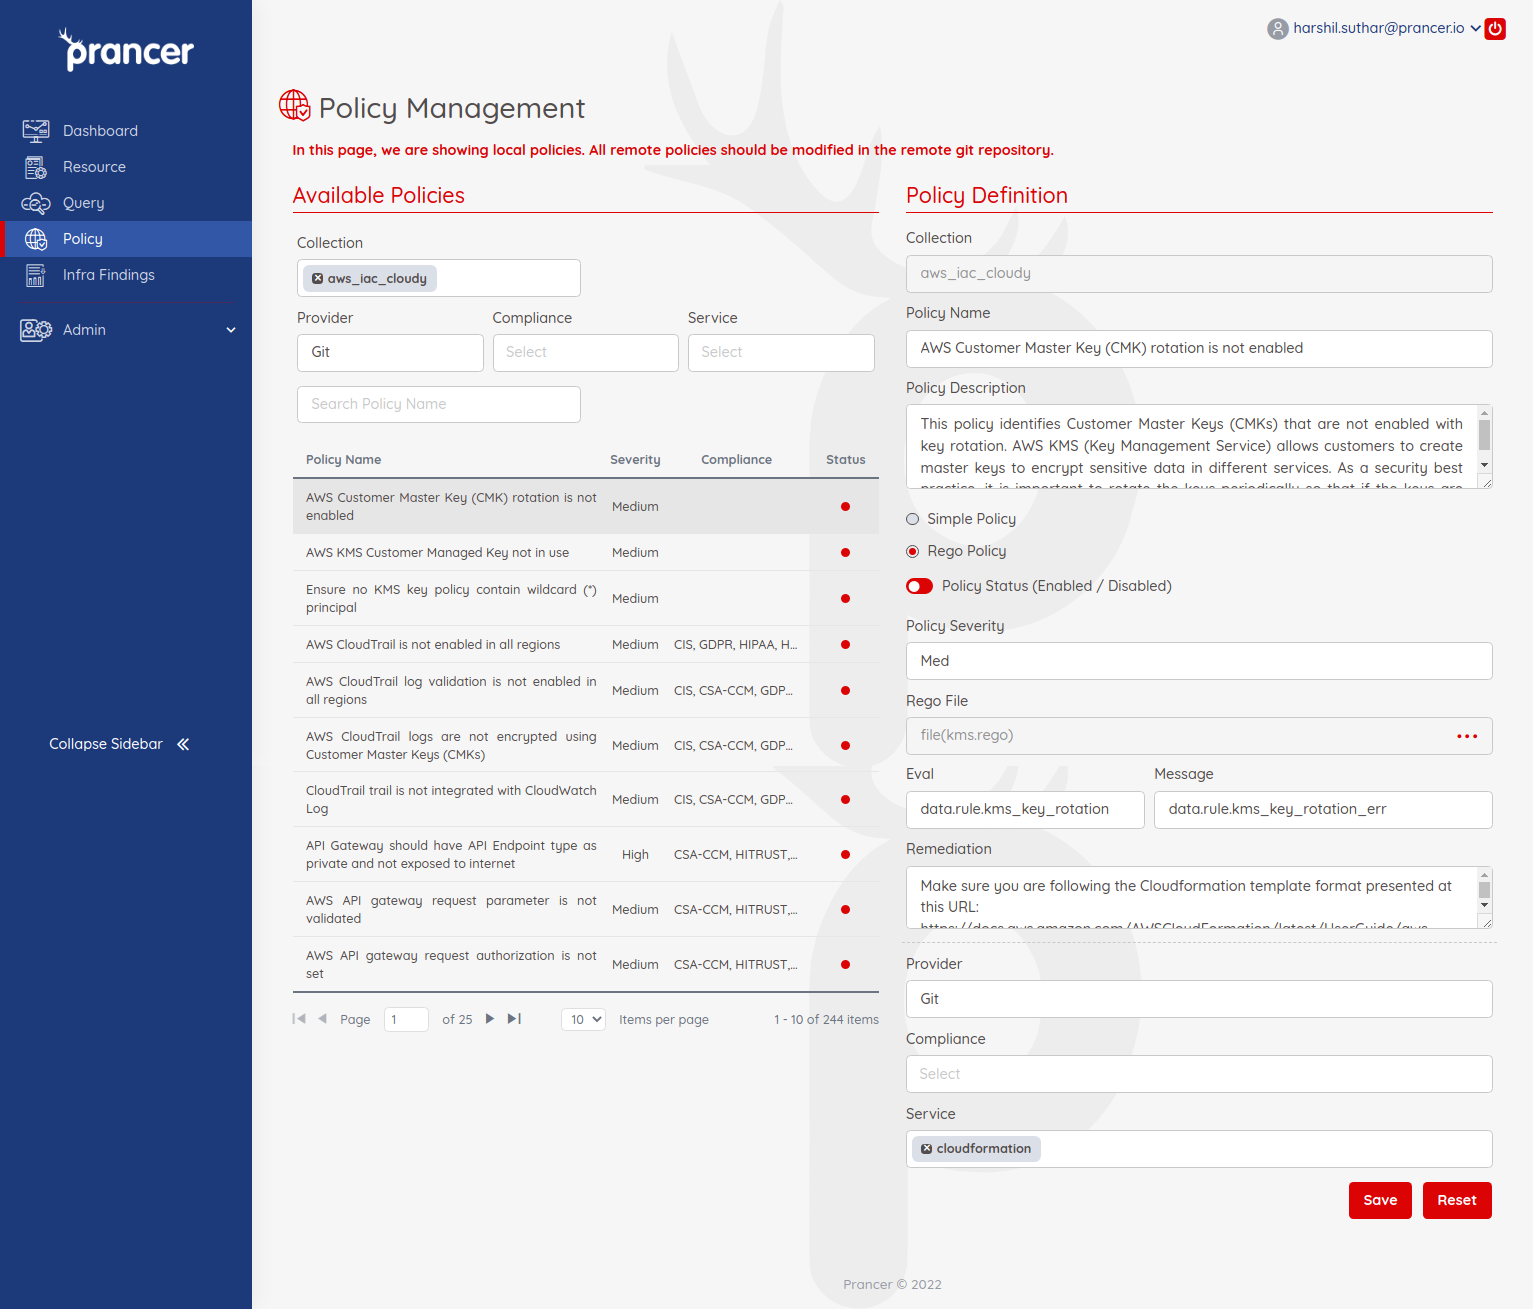Viewport: 1533px width, 1309px height.
Task: Go to first page of policies
Action: [299, 1019]
